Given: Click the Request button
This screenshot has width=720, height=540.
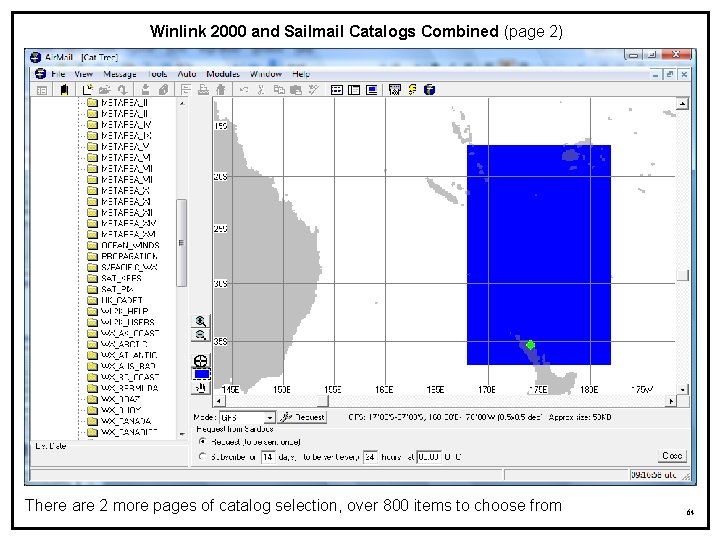Looking at the screenshot, I should tap(303, 417).
